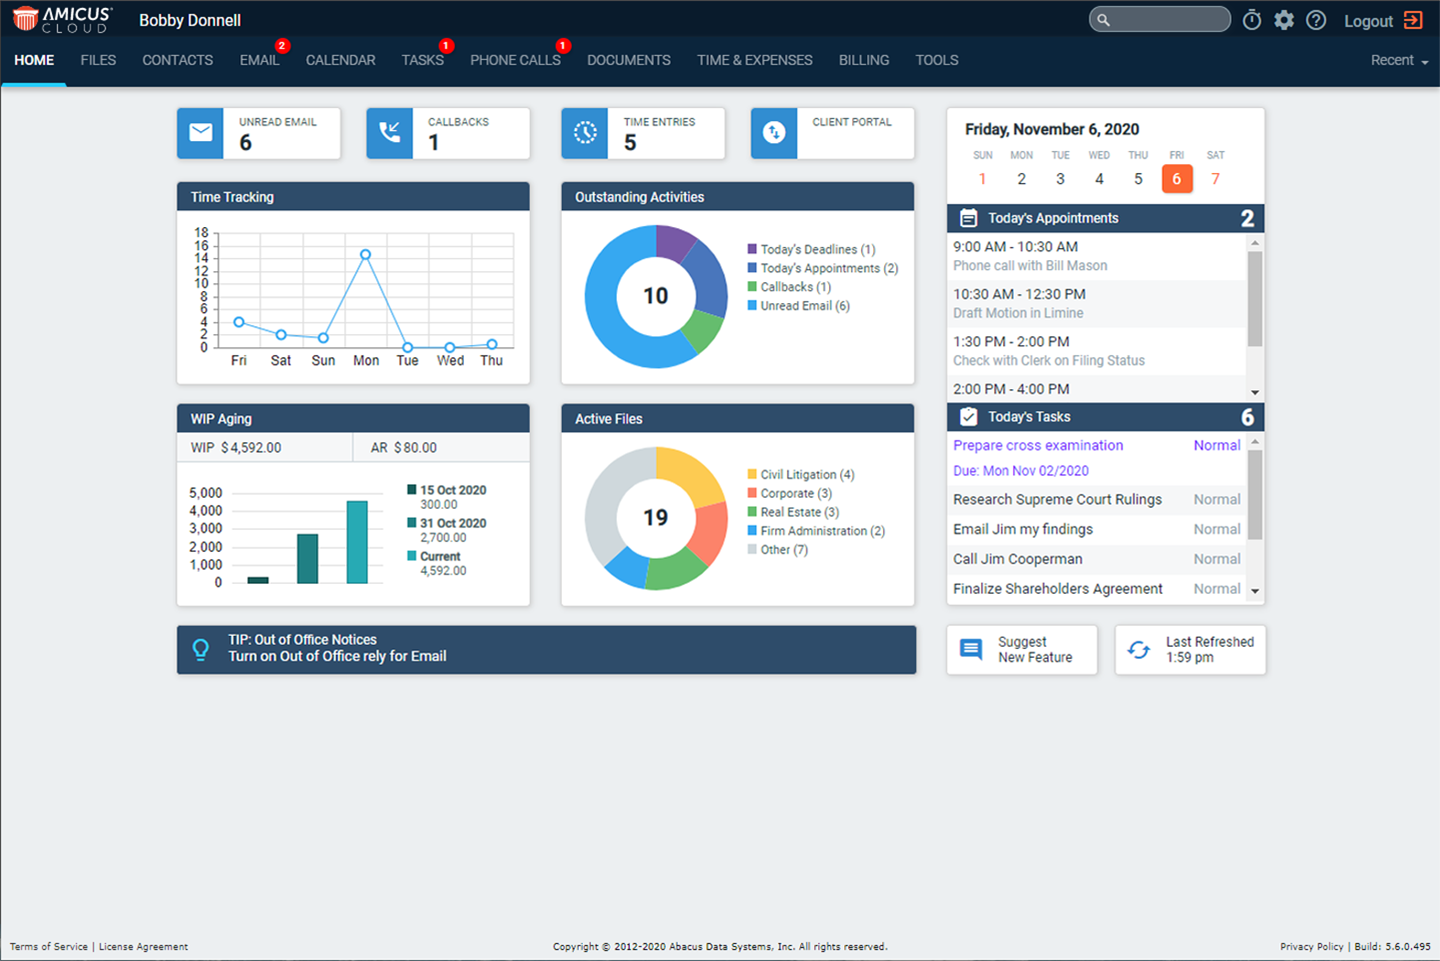The width and height of the screenshot is (1440, 961).
Task: Click the Logout link
Action: (x=1368, y=21)
